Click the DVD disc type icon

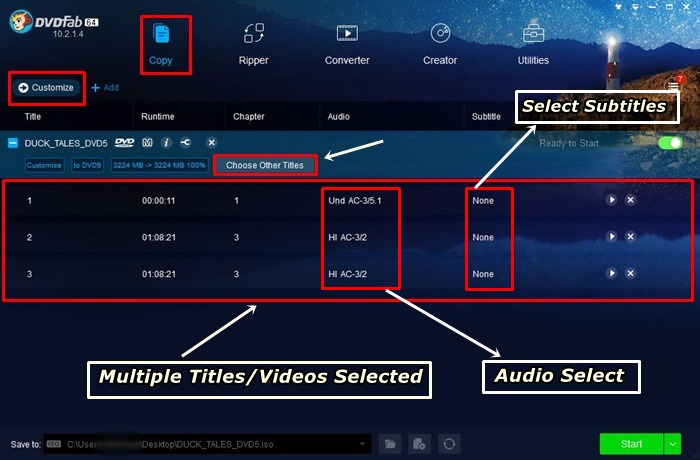point(125,142)
